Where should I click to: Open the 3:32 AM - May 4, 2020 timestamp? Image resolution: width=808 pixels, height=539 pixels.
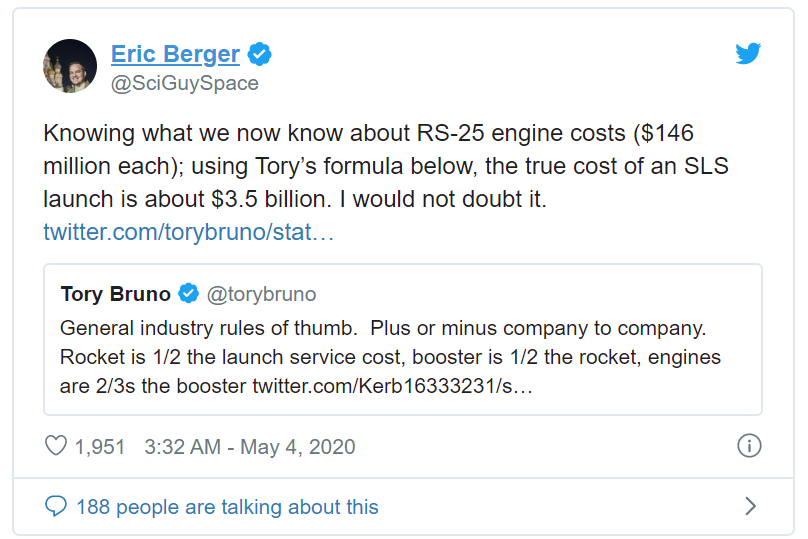pyautogui.click(x=249, y=447)
